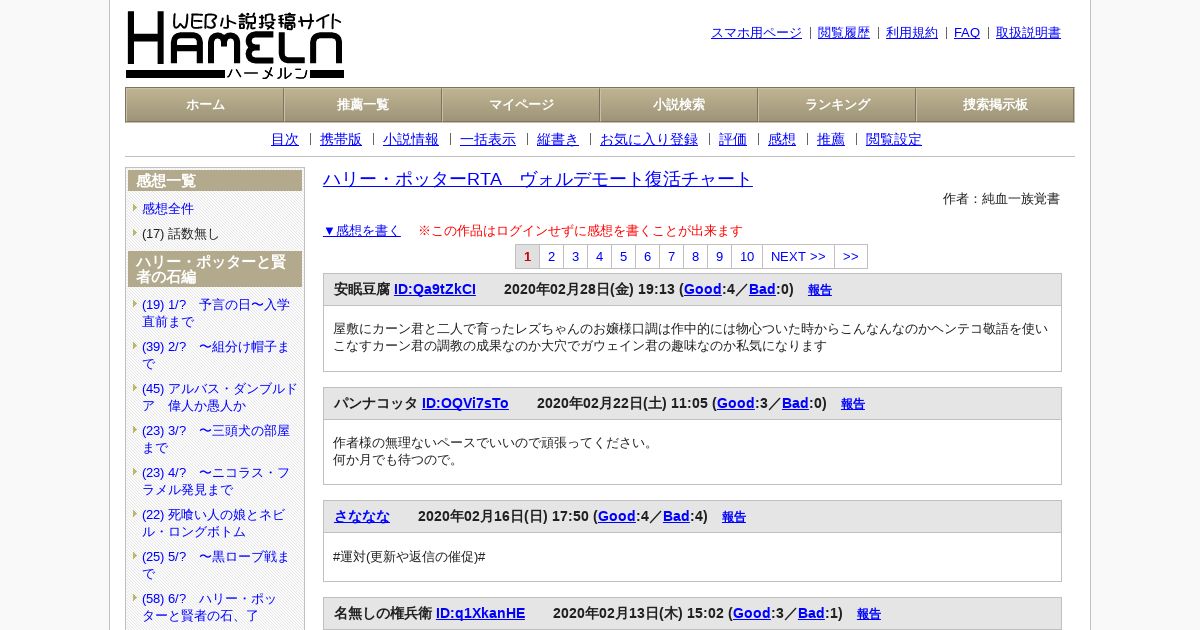Open the マイページ navigation tab
Screen dimensions: 1200x630
pos(521,105)
